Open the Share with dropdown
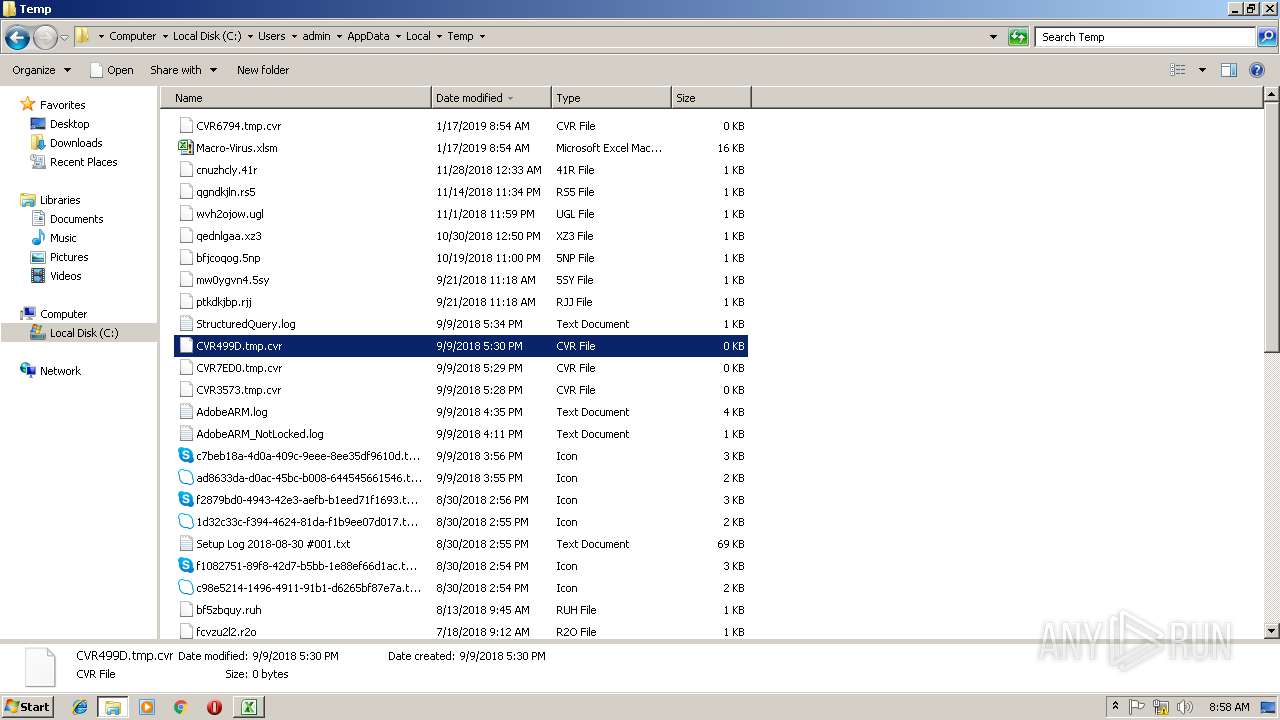 (183, 70)
